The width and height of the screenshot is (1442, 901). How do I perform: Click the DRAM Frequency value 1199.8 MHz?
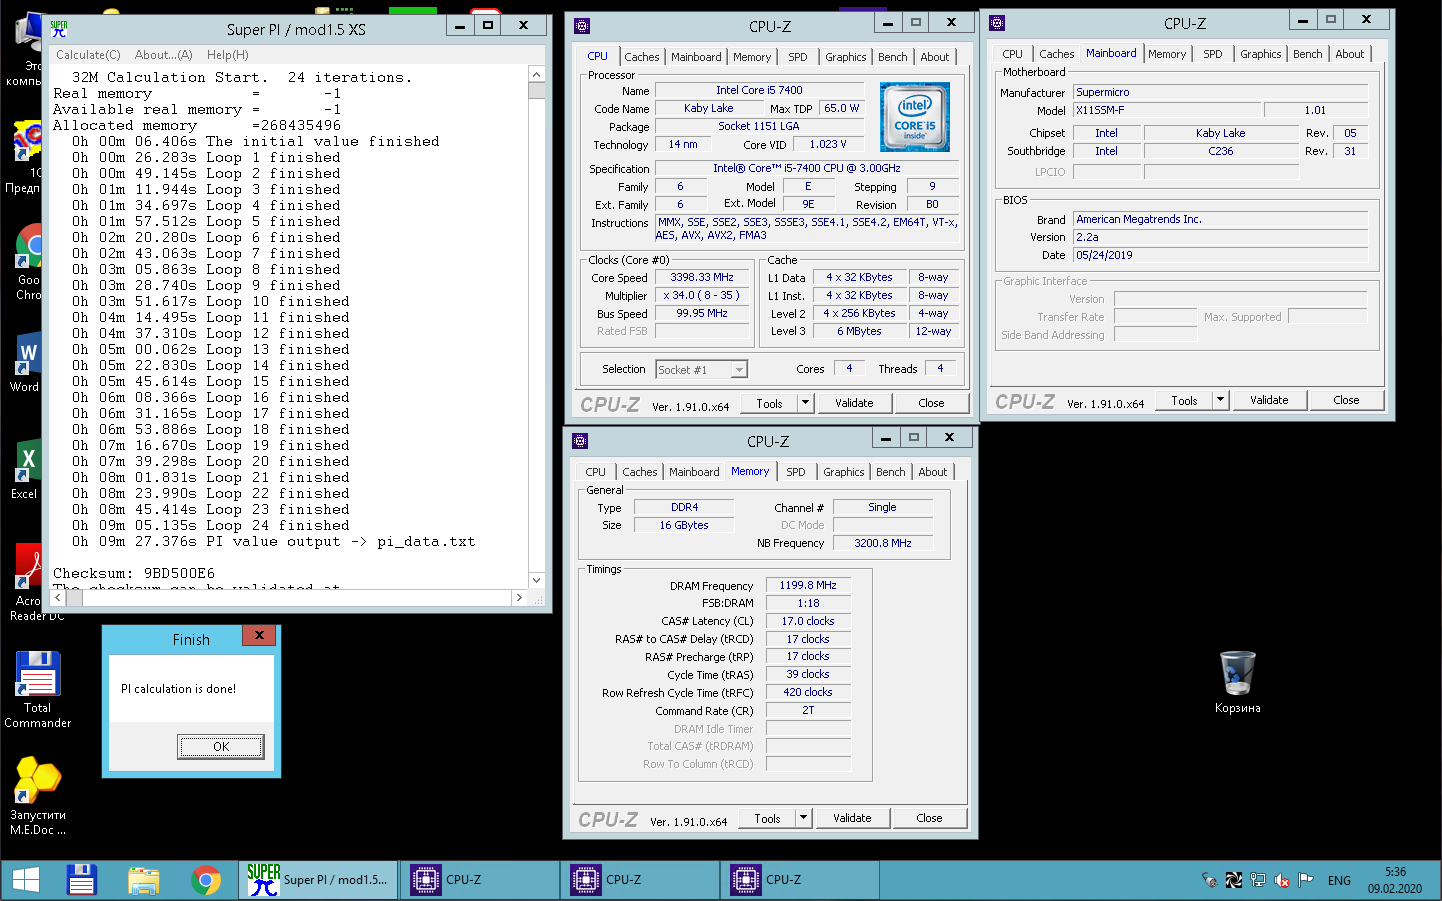click(808, 585)
